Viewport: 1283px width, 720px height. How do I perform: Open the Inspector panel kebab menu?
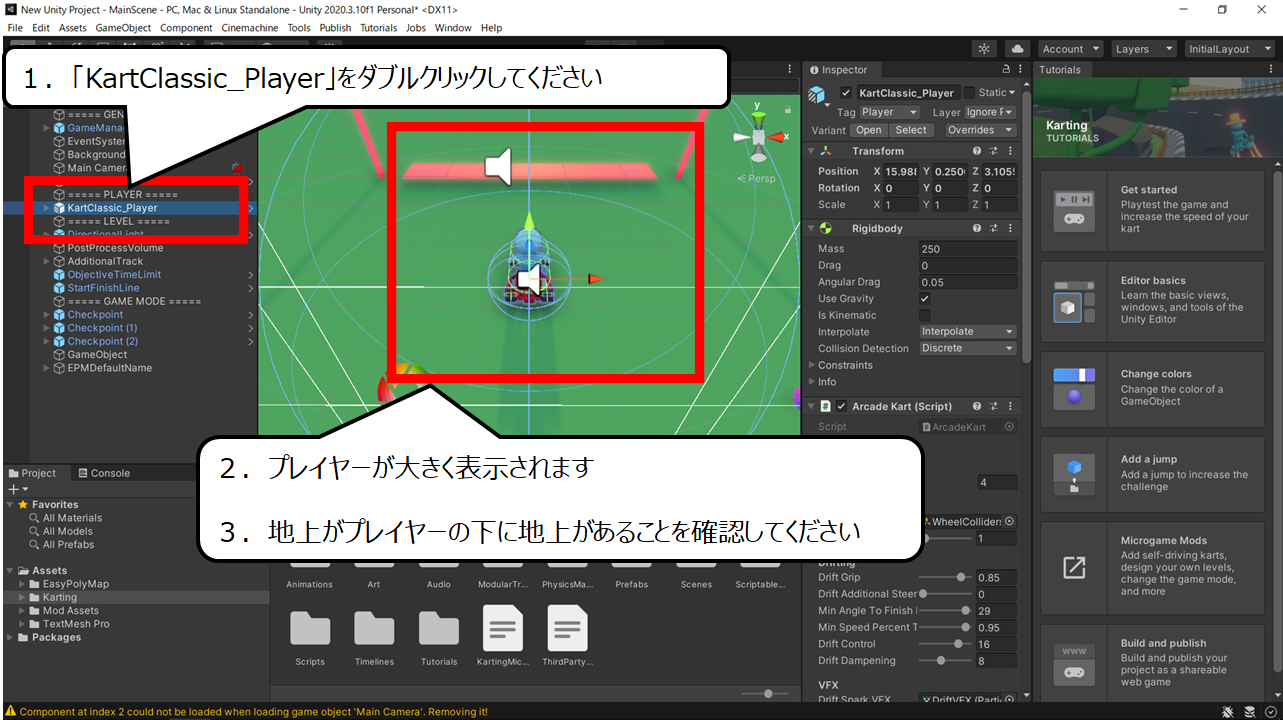click(1021, 70)
